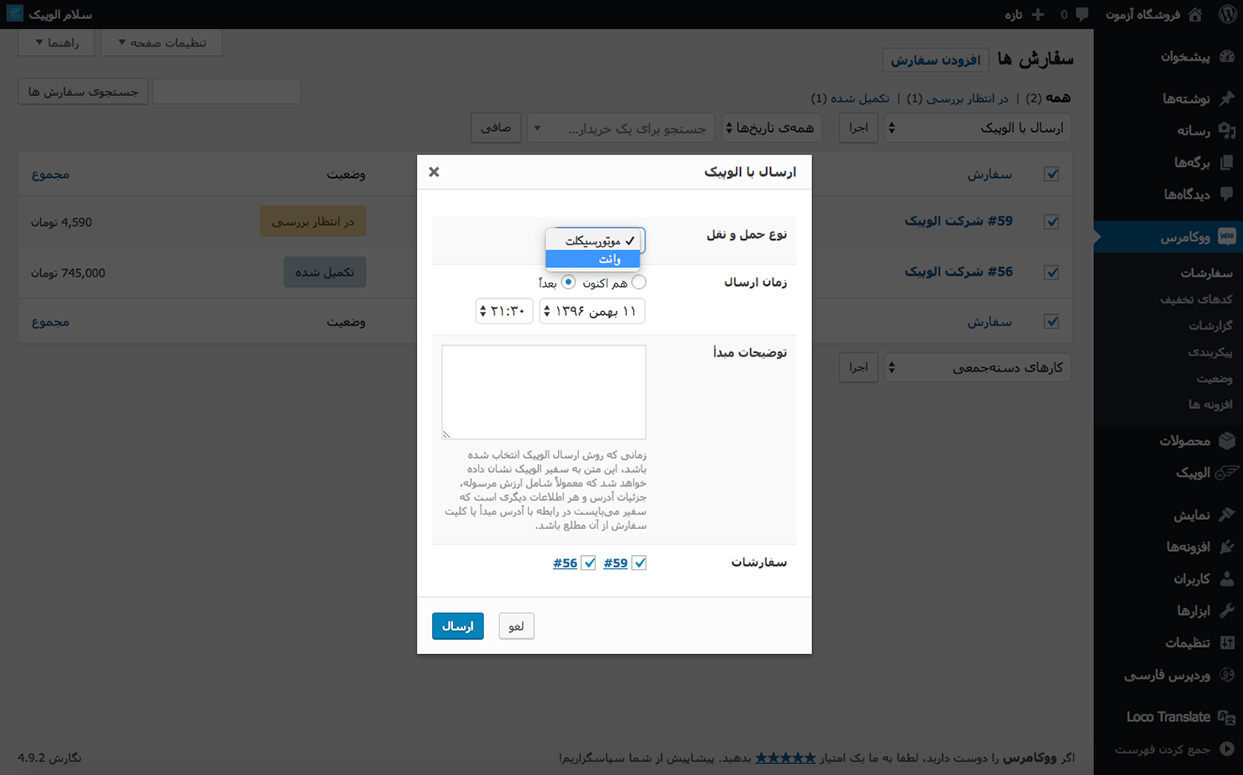Click the Comments (دیدگاه‌ها) icon in sidebar
This screenshot has height=775, width=1243.
1227,194
